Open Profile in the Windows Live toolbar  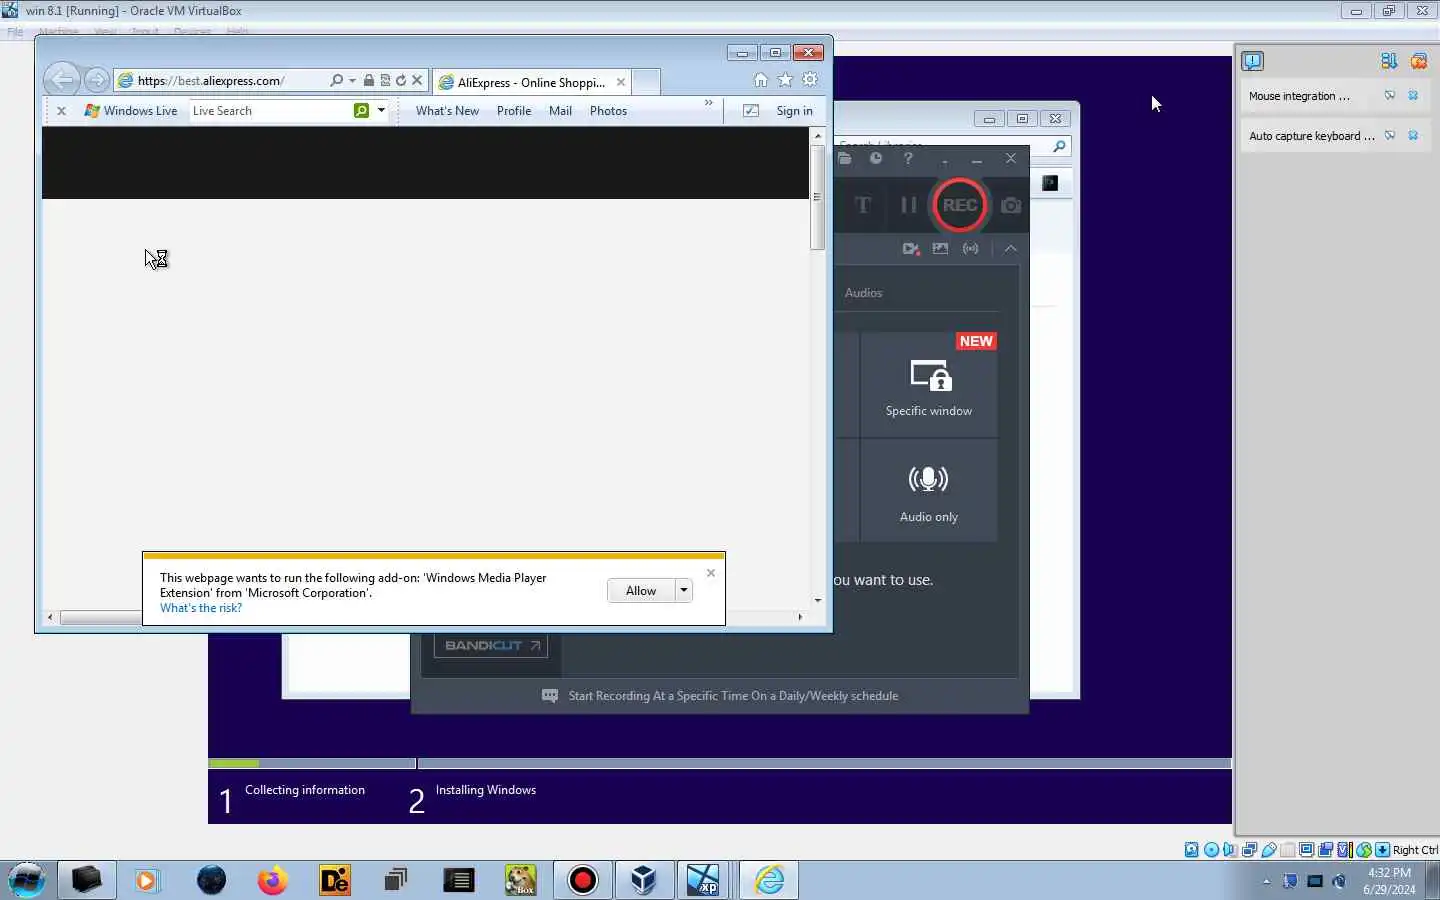[x=514, y=111]
